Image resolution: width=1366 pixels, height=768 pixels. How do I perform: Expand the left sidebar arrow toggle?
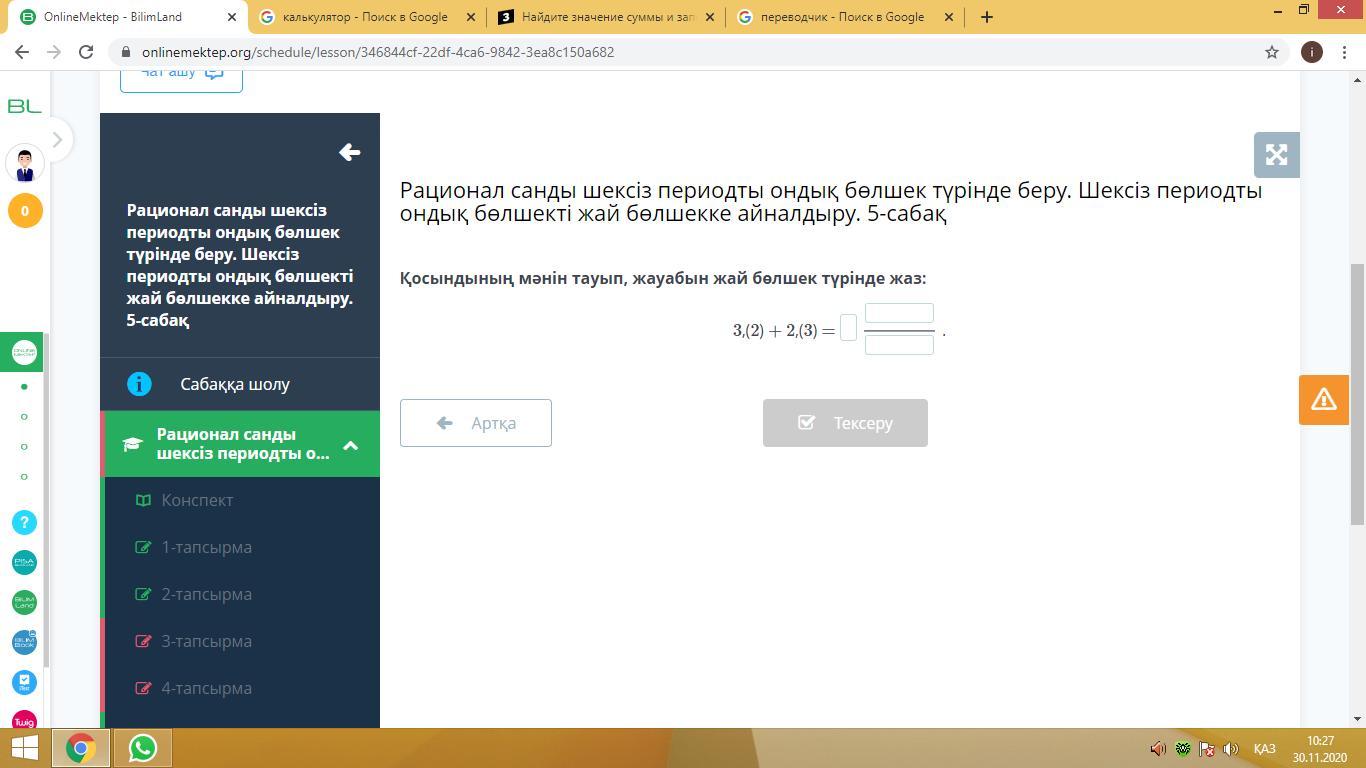pyautogui.click(x=57, y=140)
